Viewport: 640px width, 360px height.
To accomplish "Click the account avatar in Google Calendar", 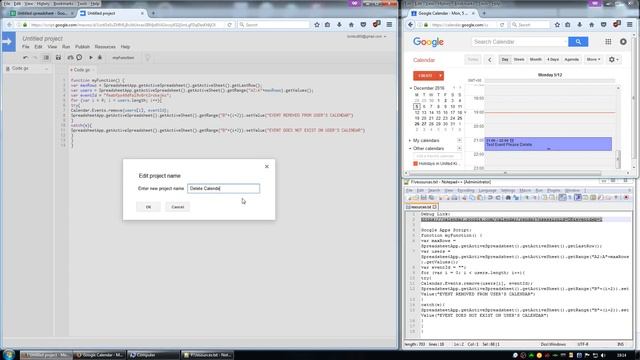I will pos(623,42).
